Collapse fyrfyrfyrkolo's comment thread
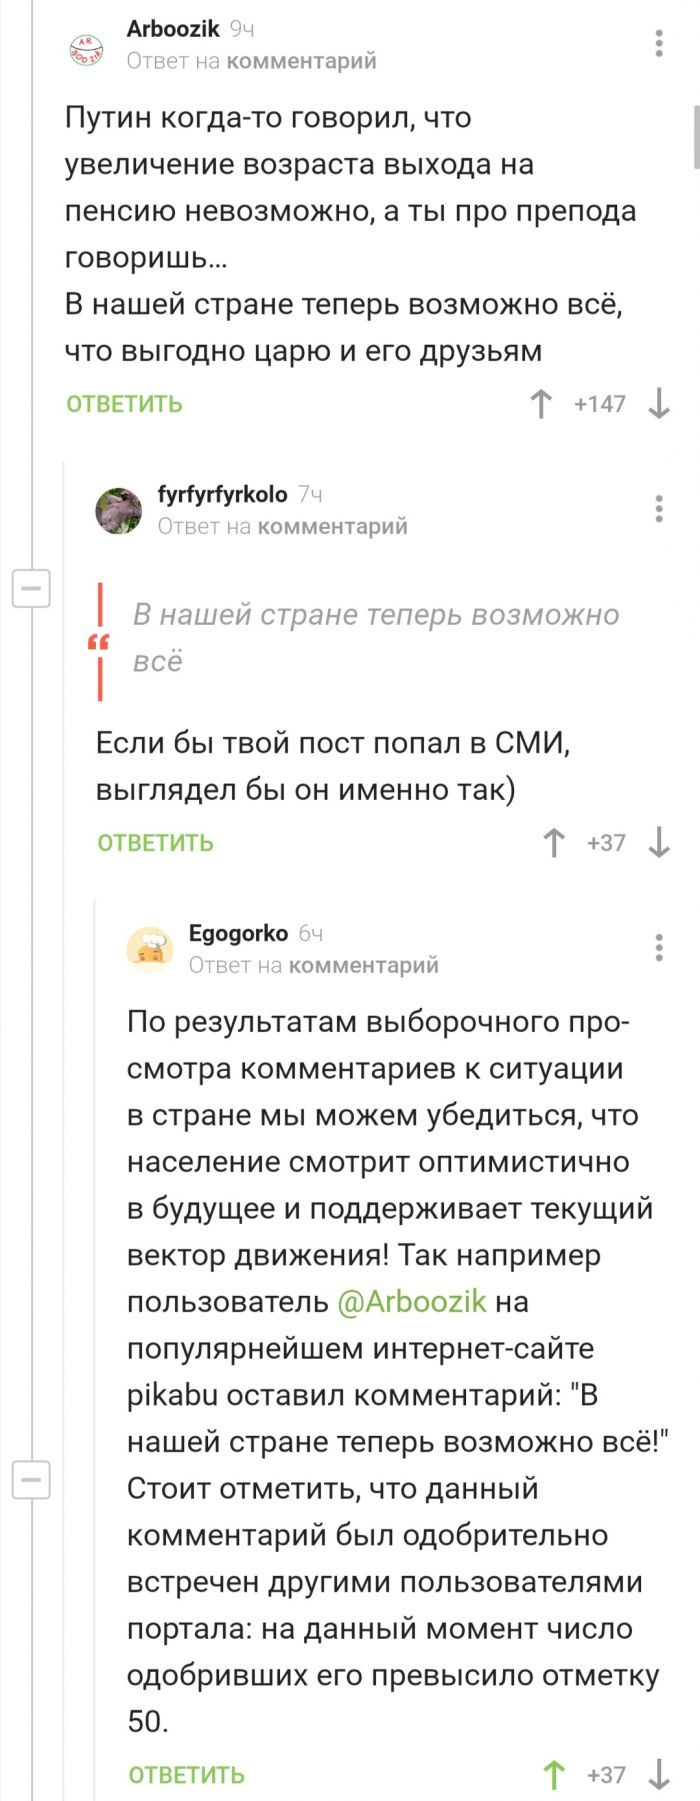This screenshot has height=1801, width=700. coord(31,588)
